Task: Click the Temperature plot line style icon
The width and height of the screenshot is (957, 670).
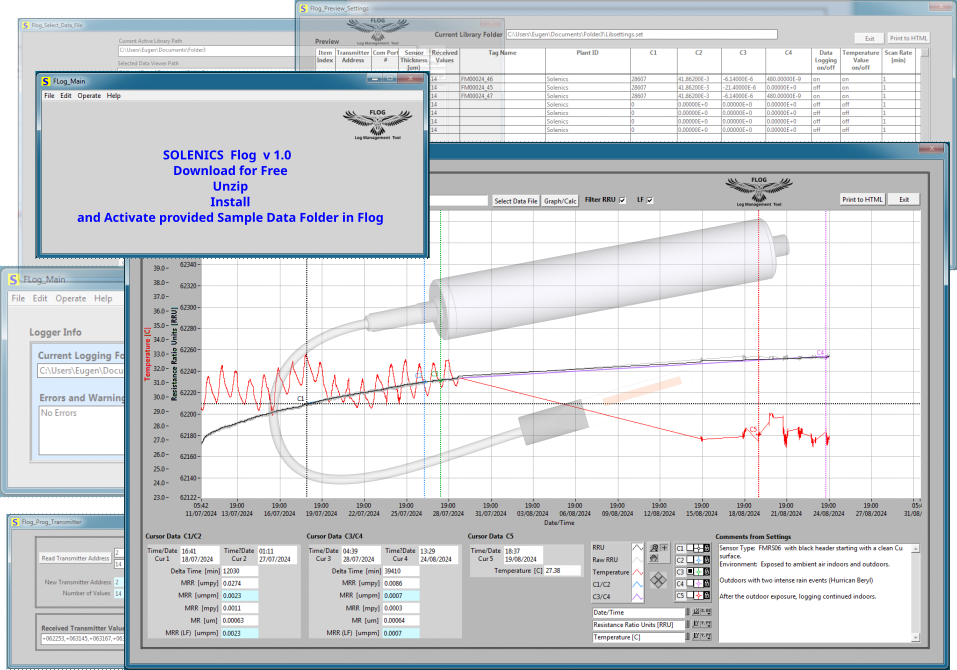Action: (x=637, y=572)
